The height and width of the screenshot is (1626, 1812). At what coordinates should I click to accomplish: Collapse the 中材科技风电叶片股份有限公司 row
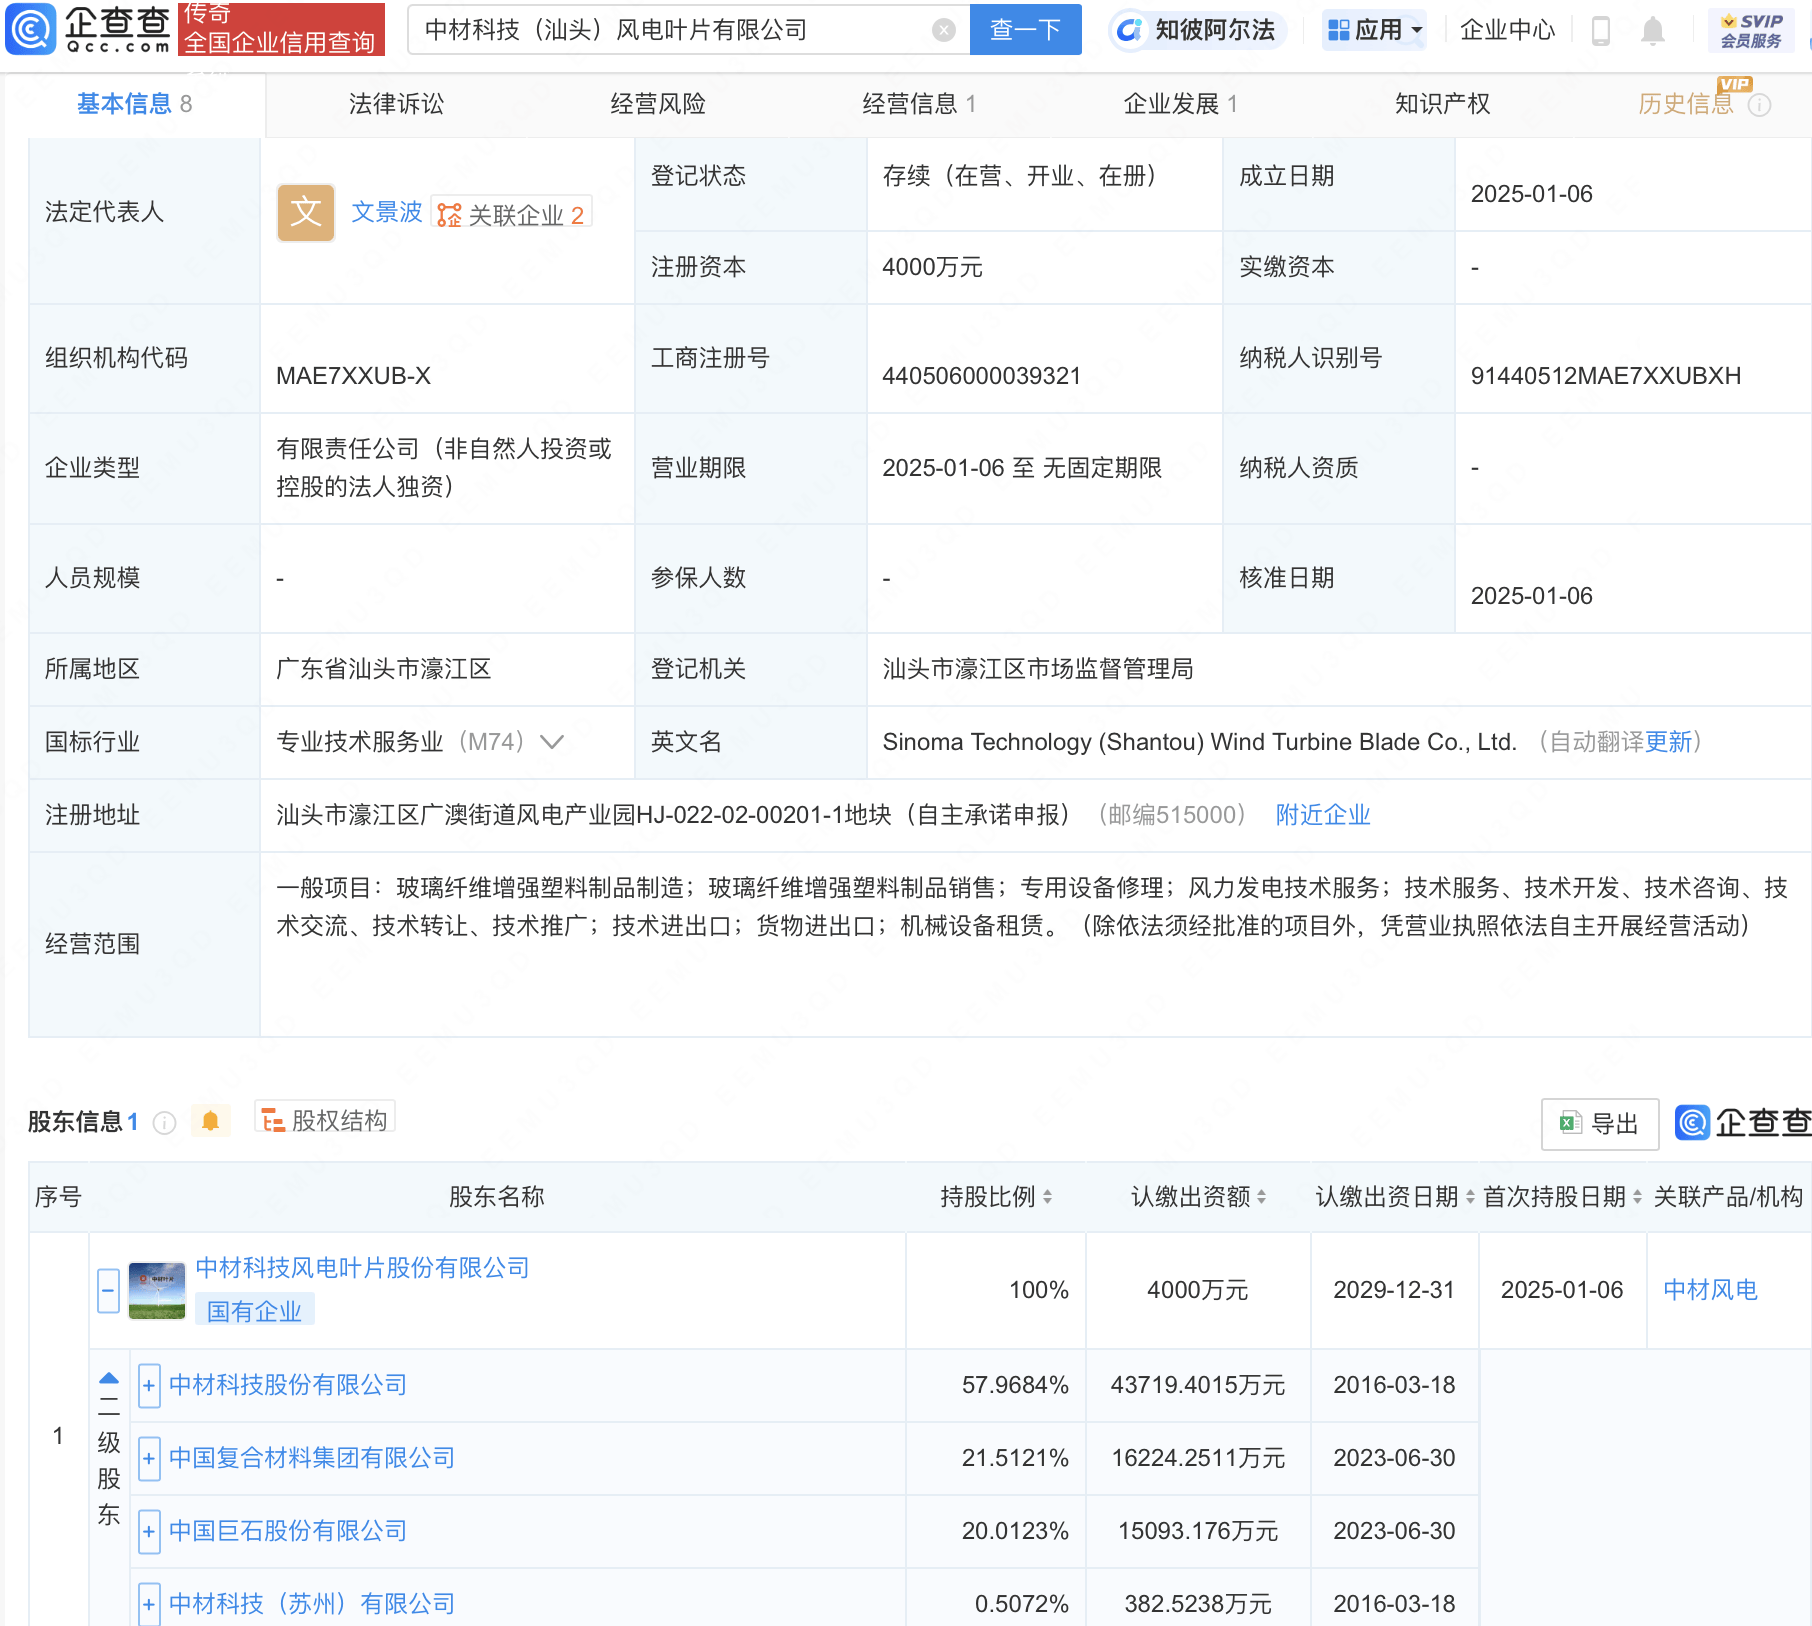(x=107, y=1290)
